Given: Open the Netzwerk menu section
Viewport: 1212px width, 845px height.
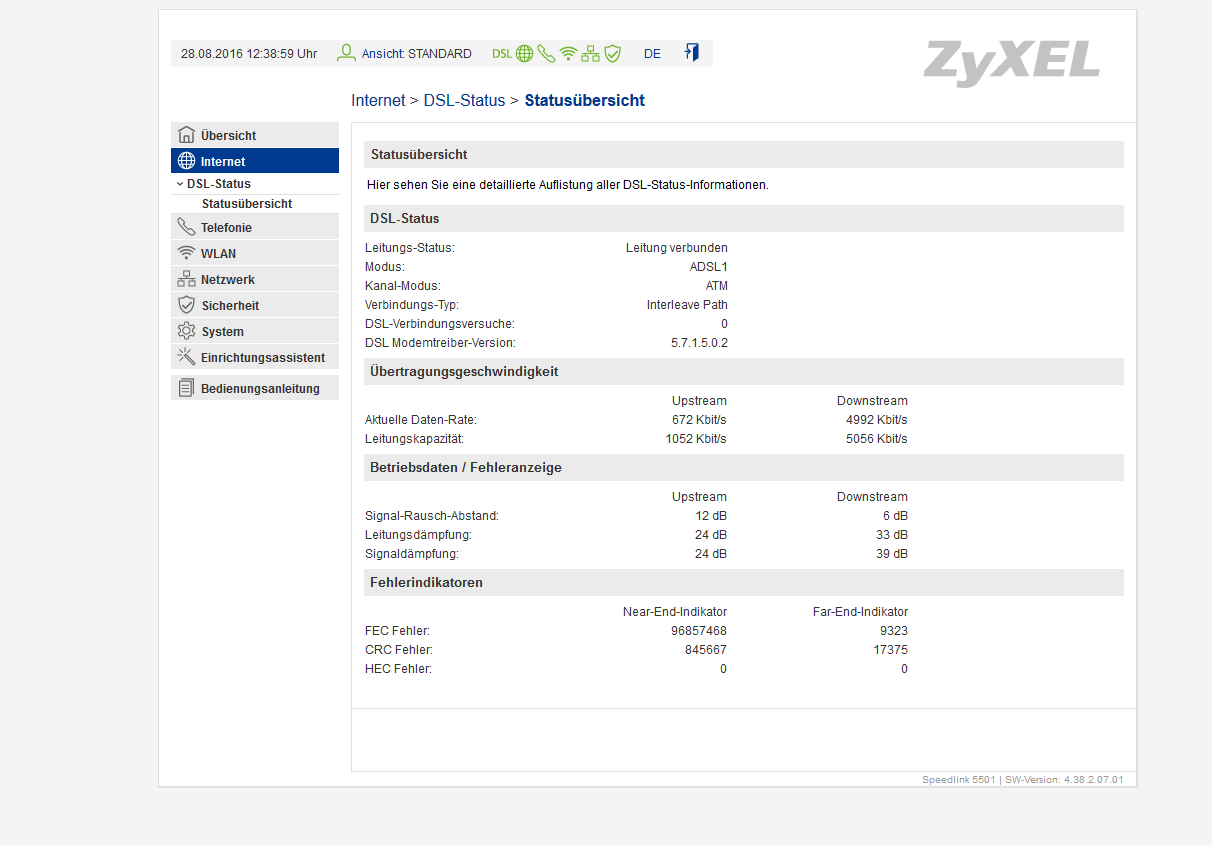Looking at the screenshot, I should (x=255, y=279).
